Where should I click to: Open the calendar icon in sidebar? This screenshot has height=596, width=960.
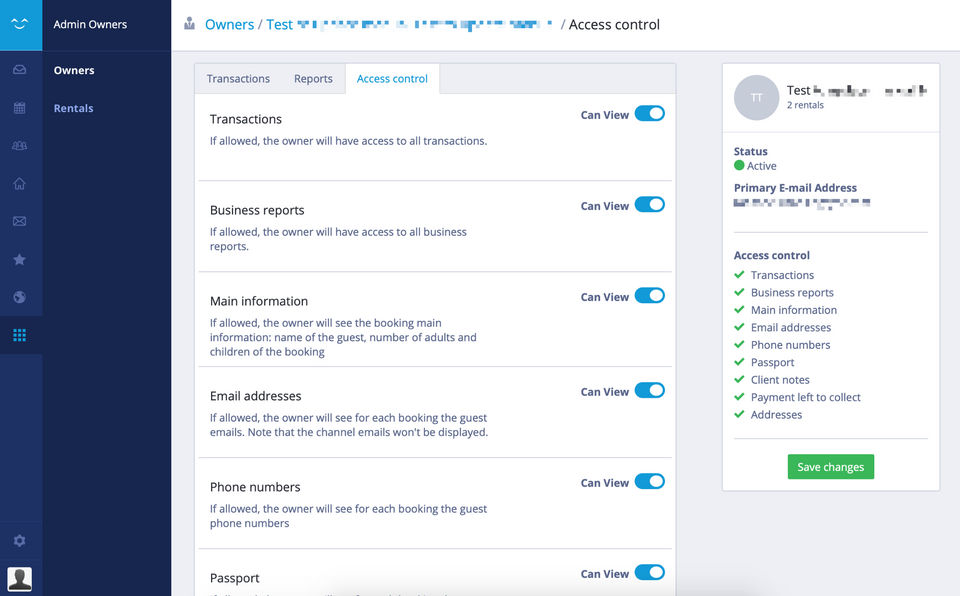point(20,108)
